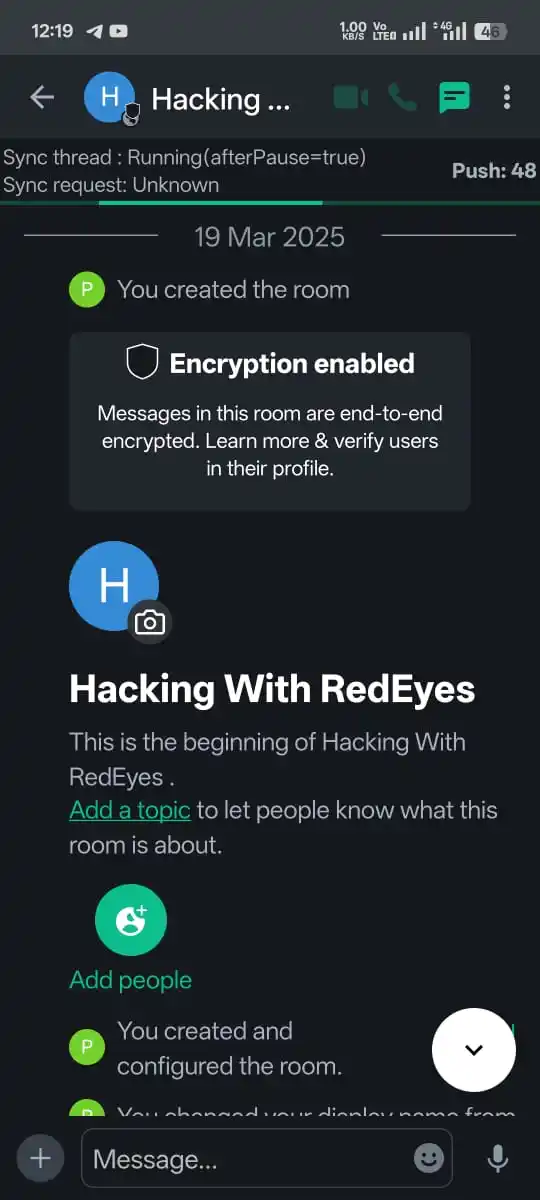Open room details via Hacking title

tap(220, 98)
